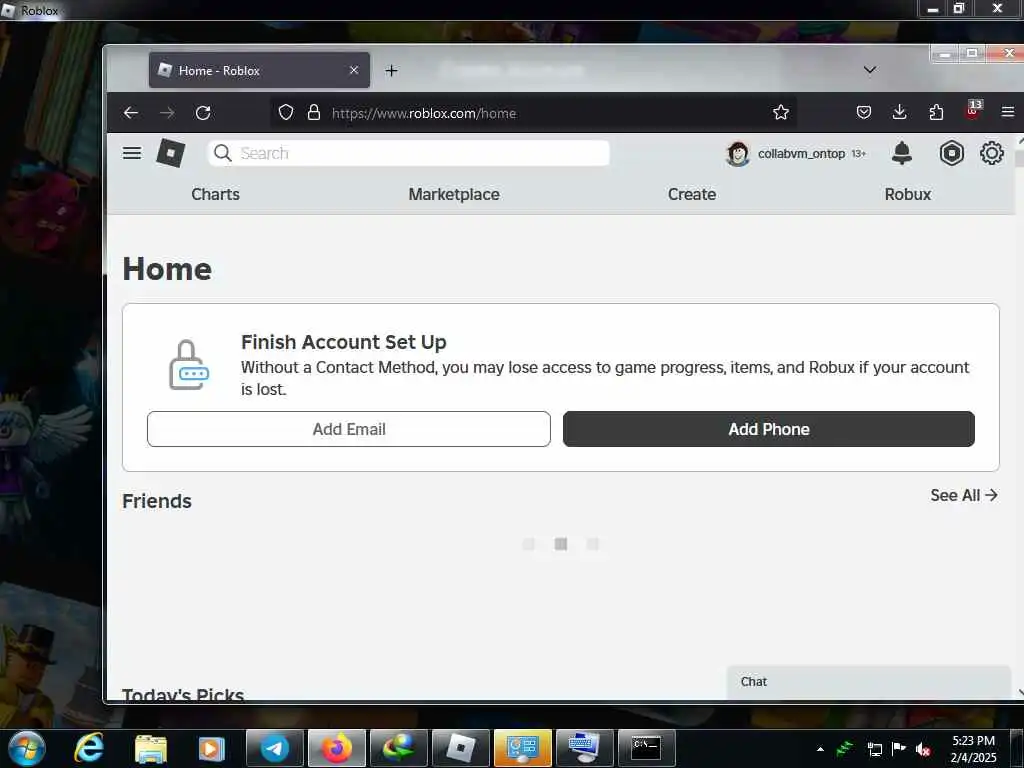Open the Roblox settings gear

click(991, 153)
